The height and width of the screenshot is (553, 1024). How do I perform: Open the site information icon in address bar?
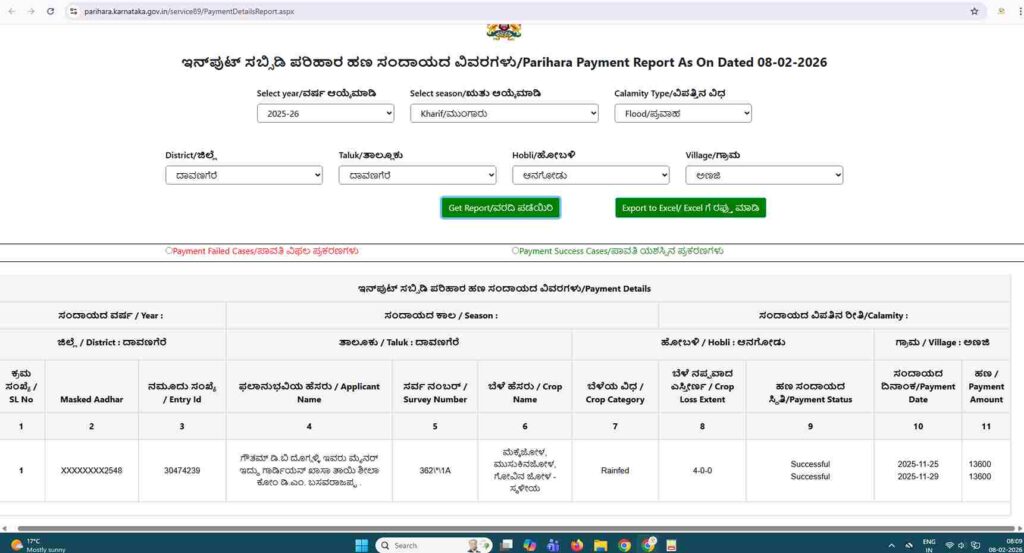[x=73, y=11]
